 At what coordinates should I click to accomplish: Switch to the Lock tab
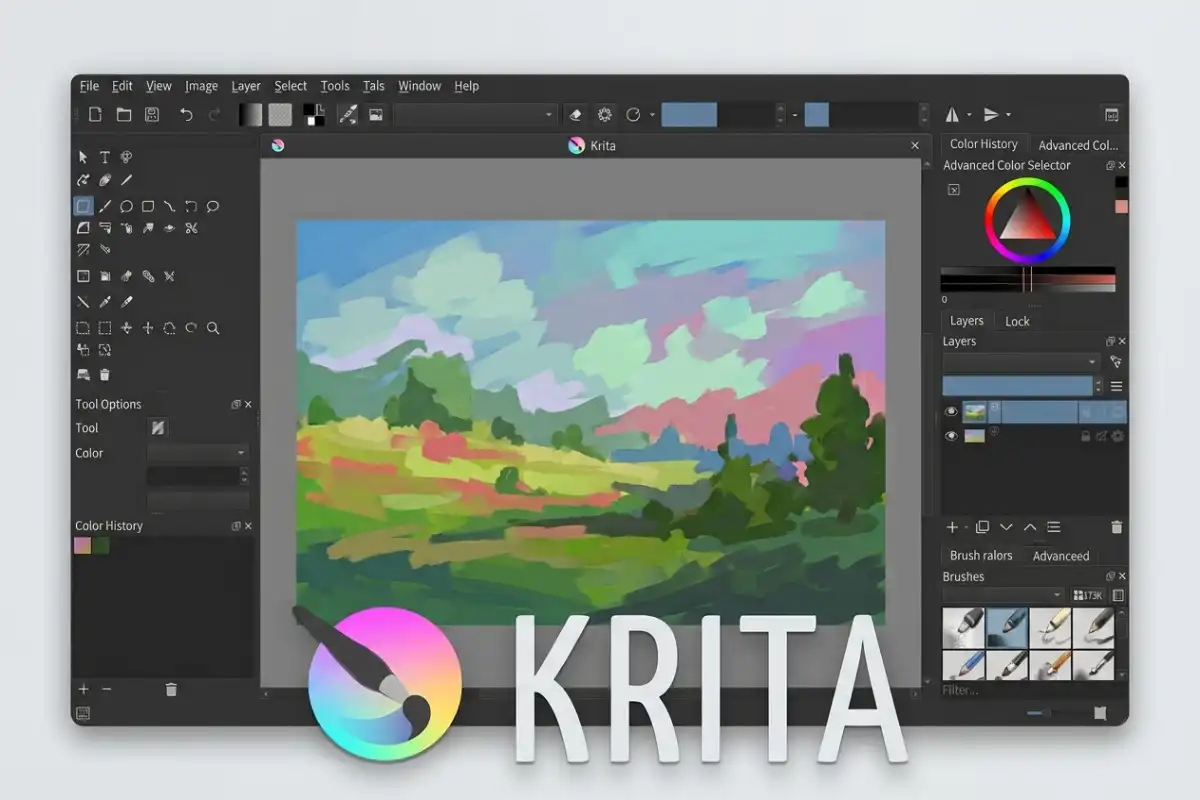[x=1017, y=321]
